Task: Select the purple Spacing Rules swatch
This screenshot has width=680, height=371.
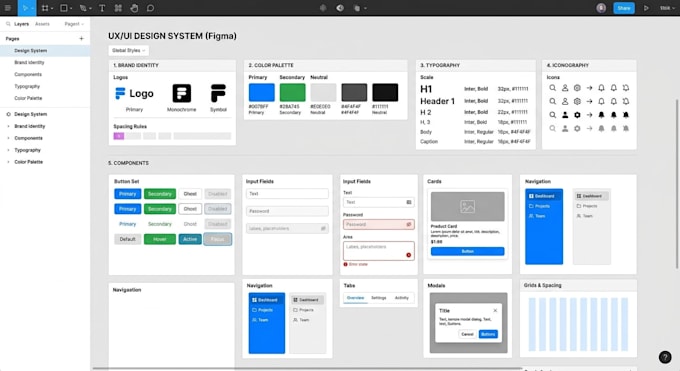Action: (x=119, y=136)
